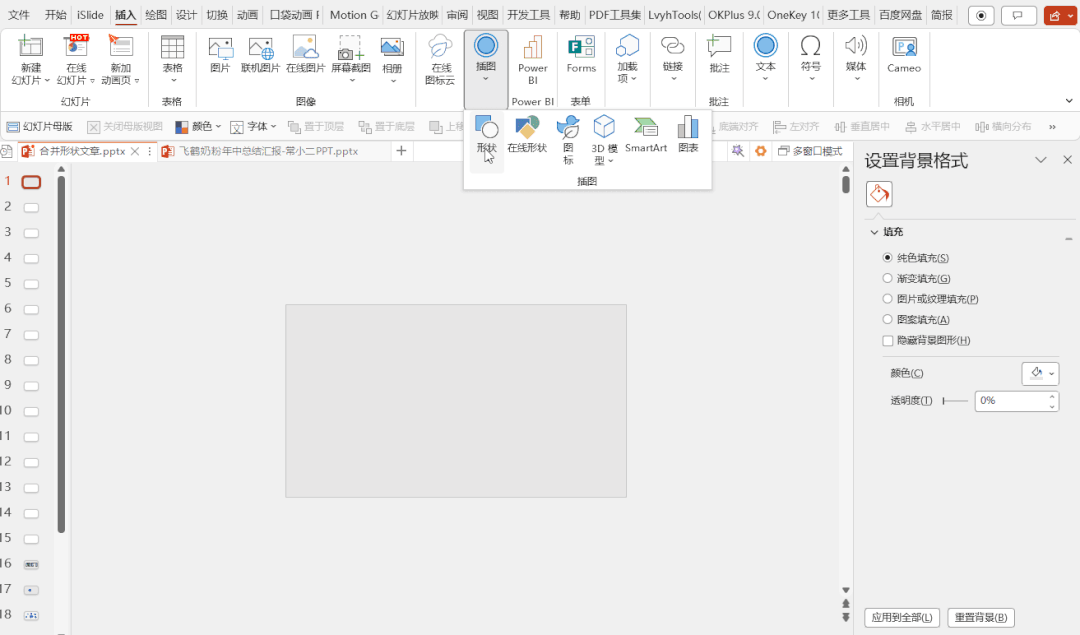Select slide thumbnail 16
The image size is (1080, 635).
click(31, 564)
